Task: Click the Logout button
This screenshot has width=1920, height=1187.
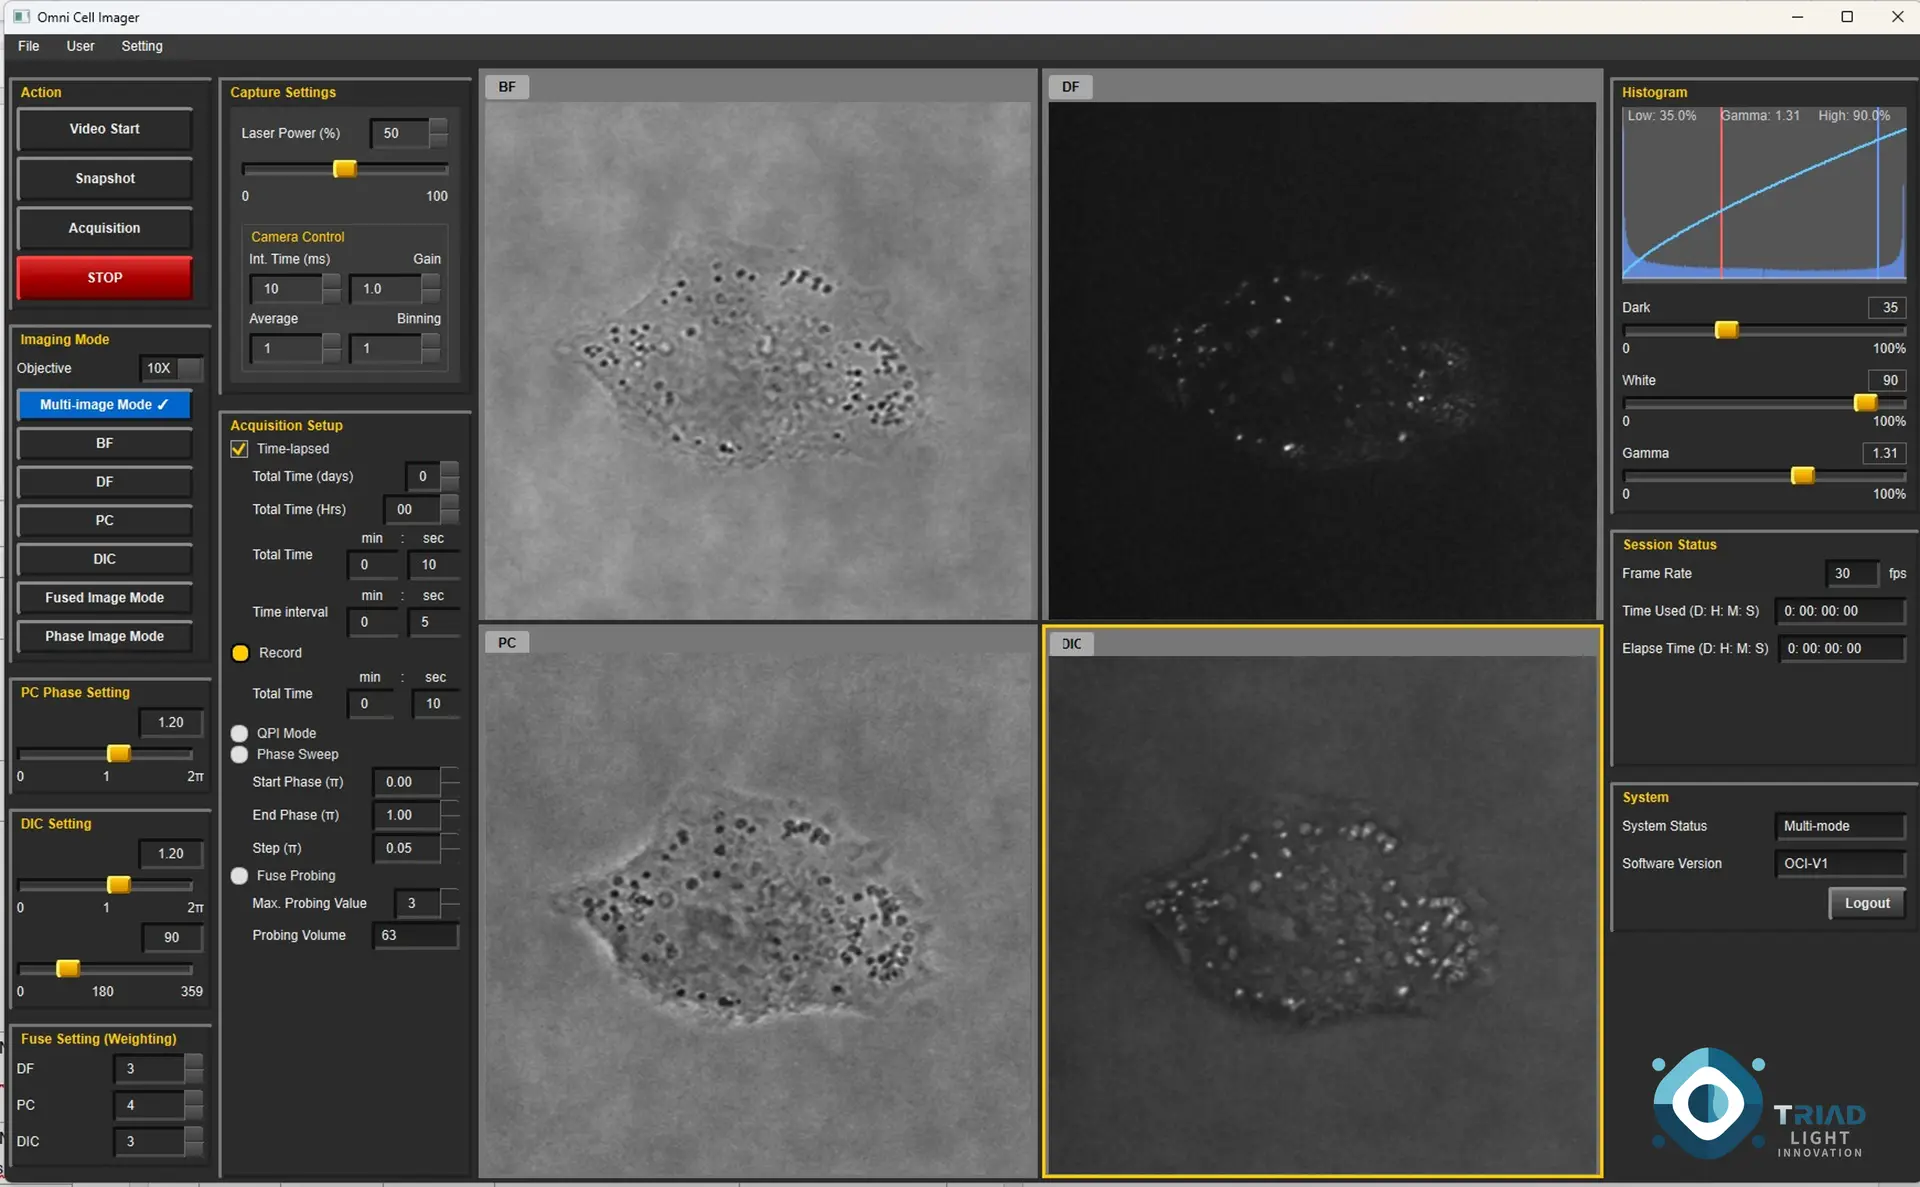Action: (x=1866, y=903)
